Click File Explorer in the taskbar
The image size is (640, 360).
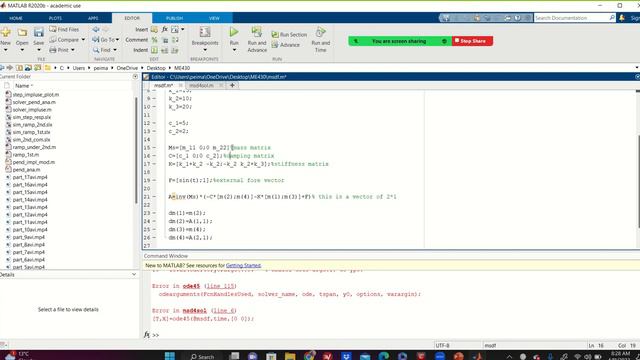[x=290, y=356]
